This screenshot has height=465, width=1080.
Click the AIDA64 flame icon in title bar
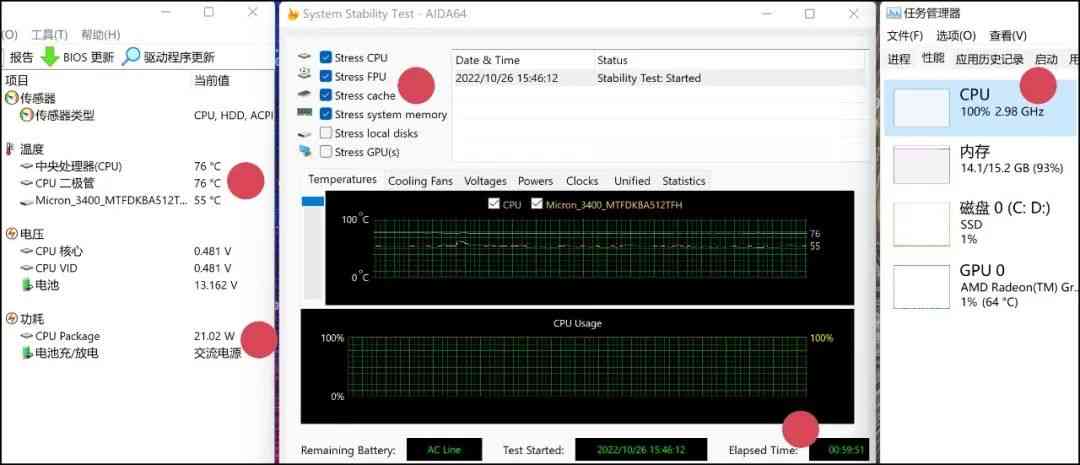[292, 14]
